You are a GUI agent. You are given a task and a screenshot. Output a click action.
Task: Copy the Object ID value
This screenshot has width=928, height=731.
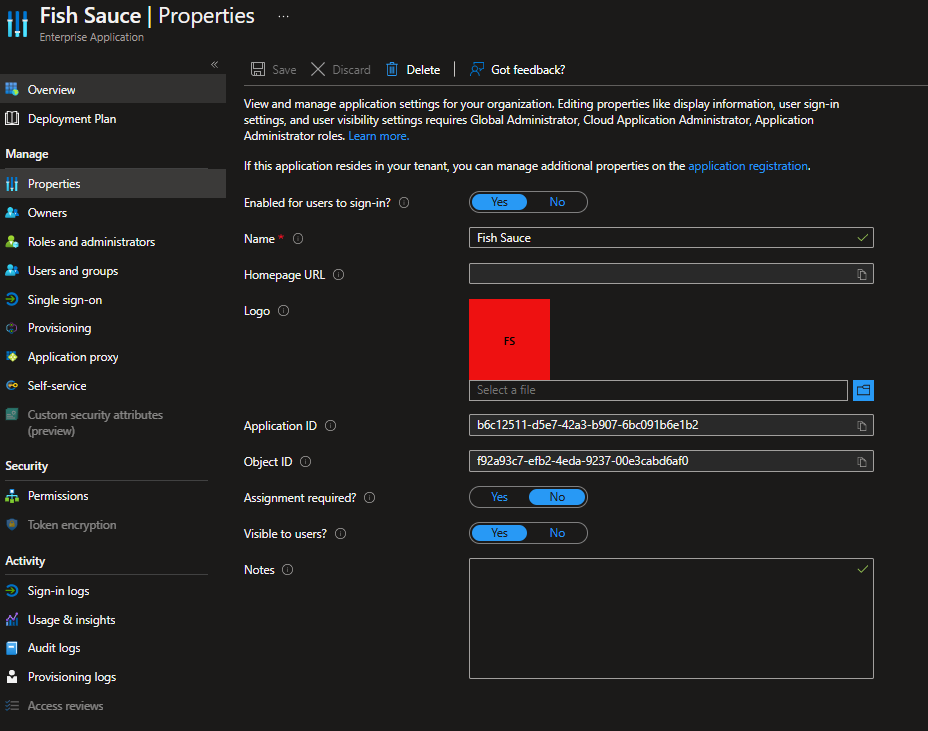(862, 461)
